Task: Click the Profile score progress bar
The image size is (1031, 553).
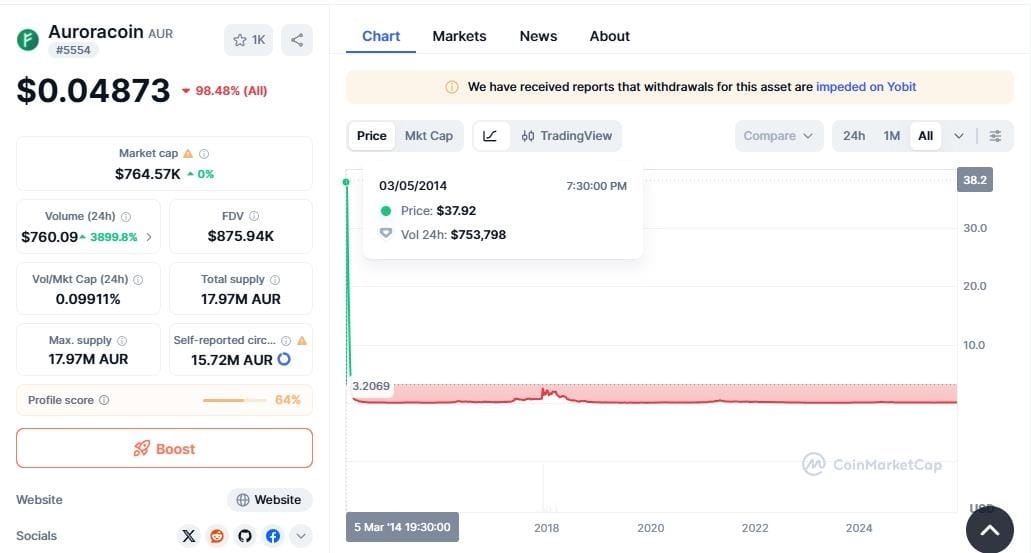Action: (235, 400)
